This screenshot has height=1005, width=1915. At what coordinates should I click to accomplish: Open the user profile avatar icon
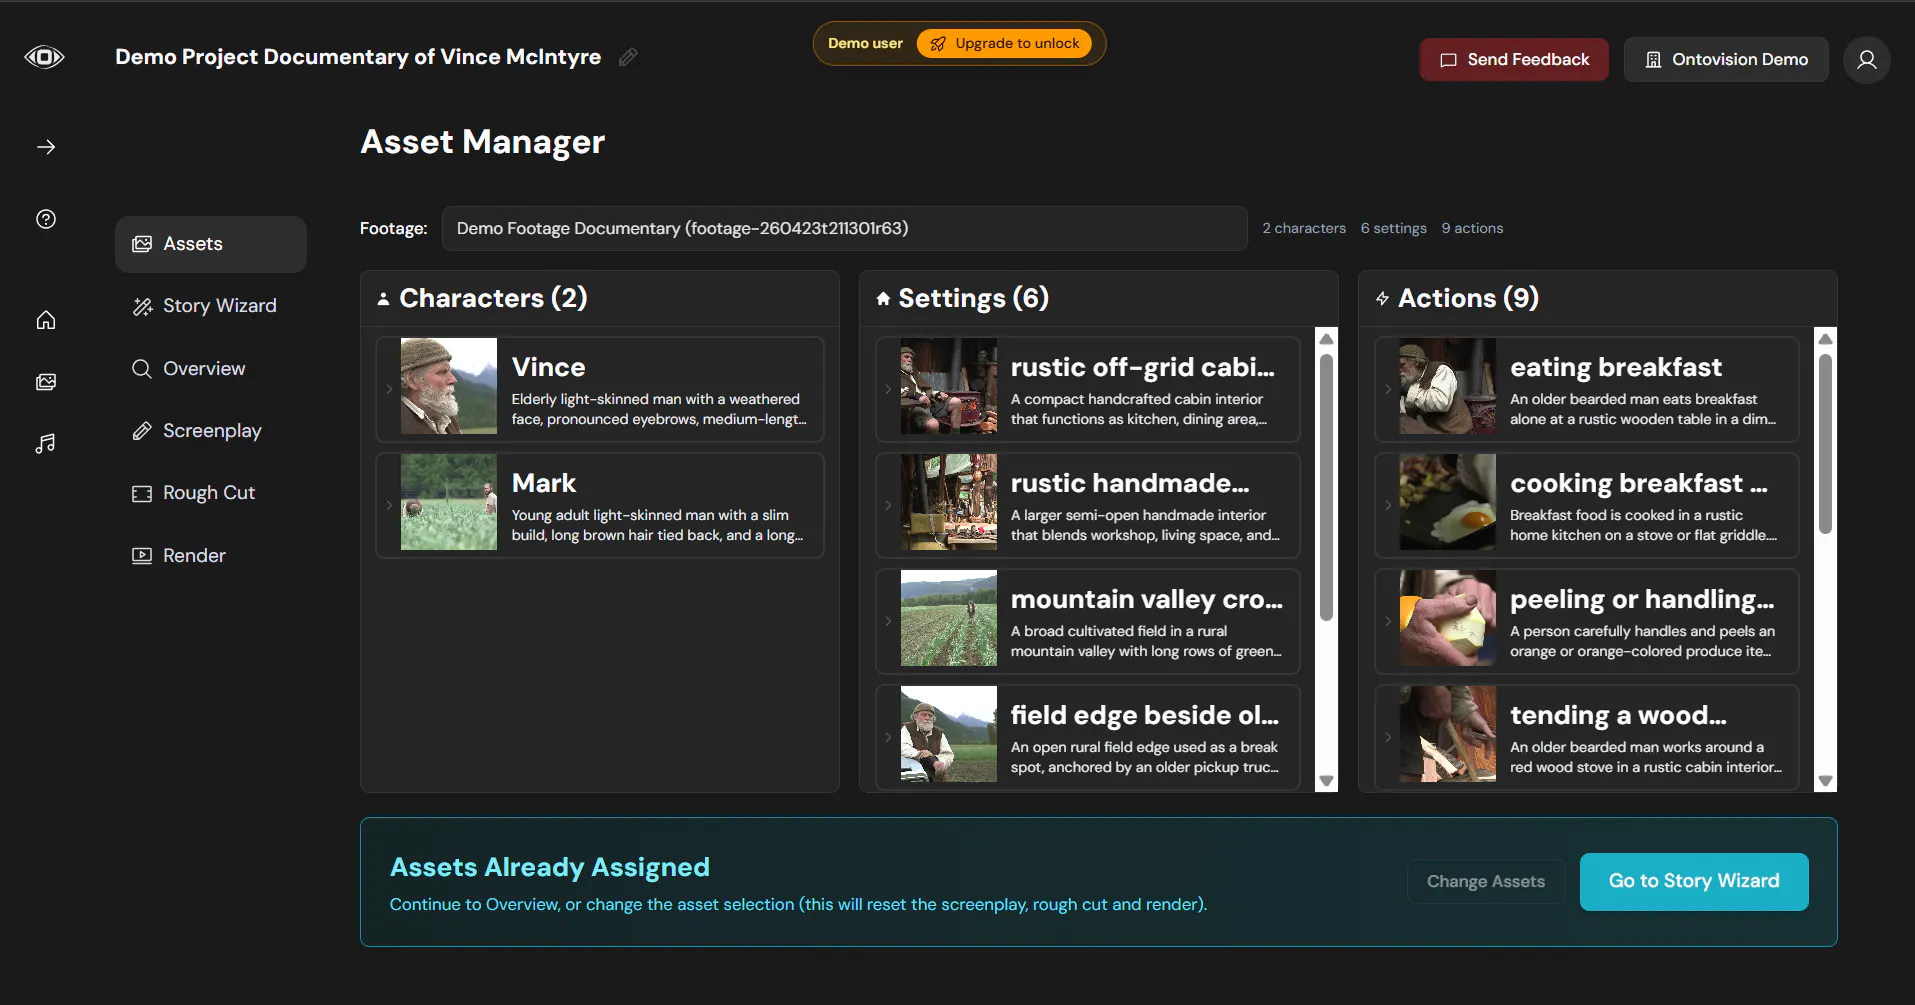coord(1867,60)
